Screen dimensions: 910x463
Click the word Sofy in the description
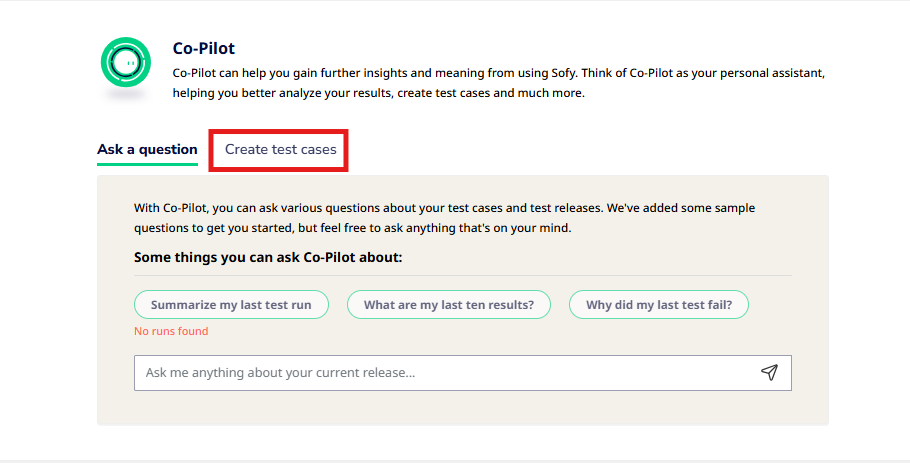[x=563, y=73]
